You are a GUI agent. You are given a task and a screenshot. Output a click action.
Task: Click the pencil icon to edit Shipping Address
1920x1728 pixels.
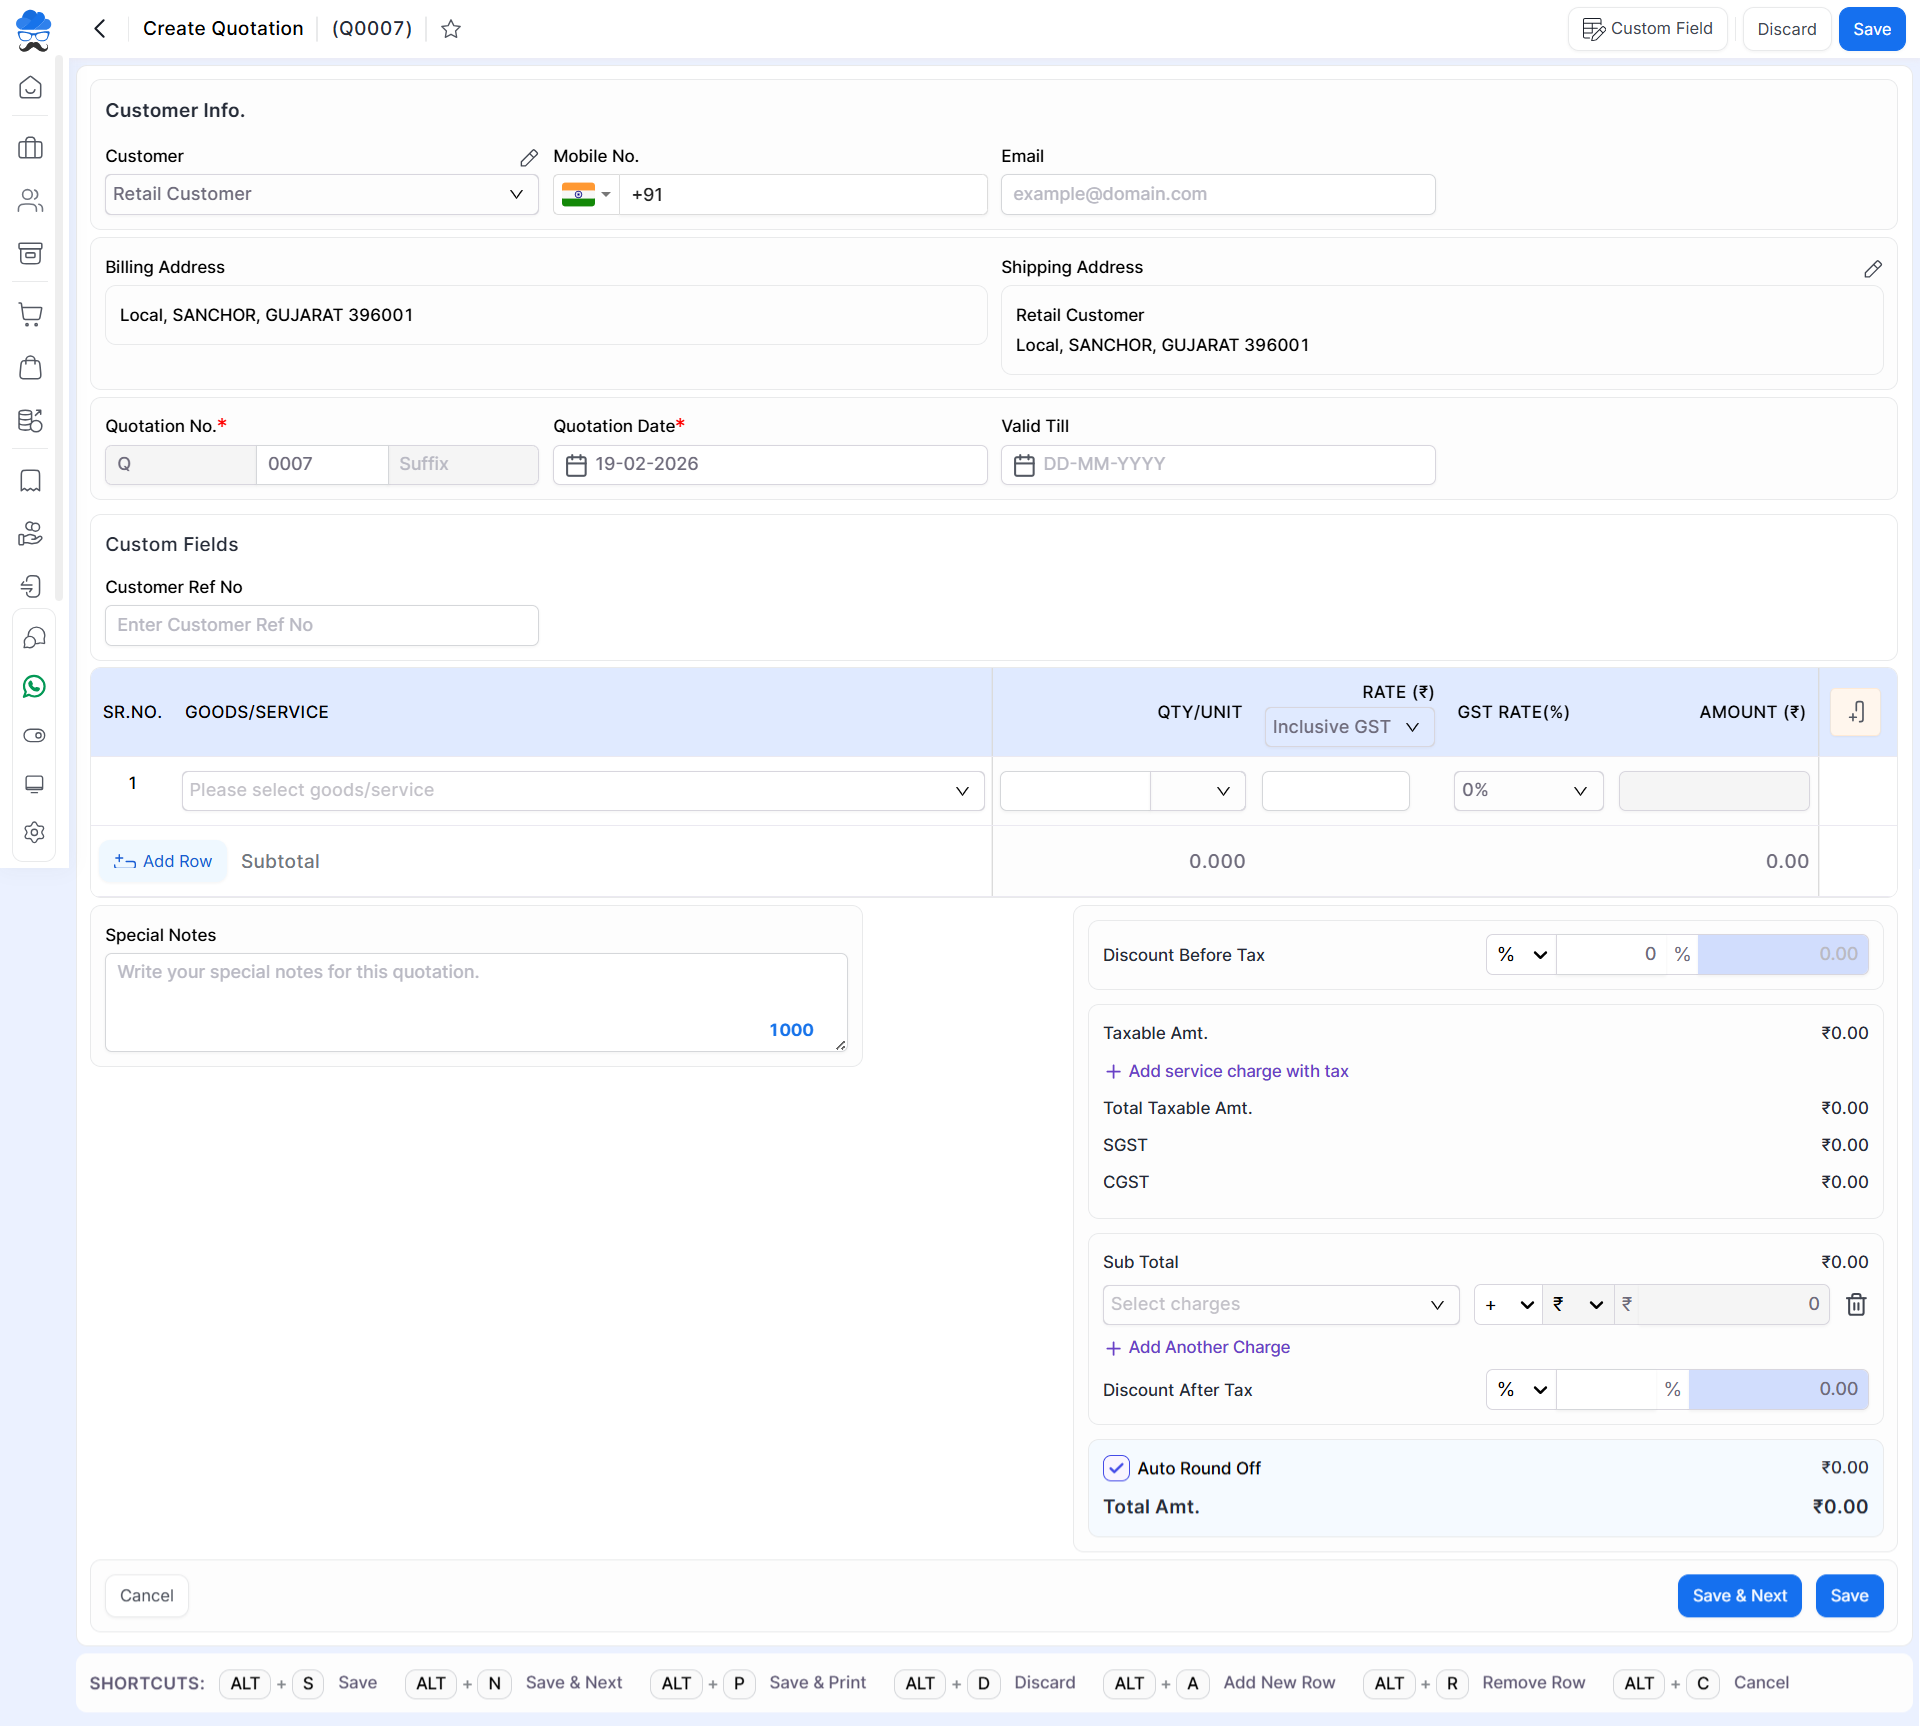[1872, 269]
